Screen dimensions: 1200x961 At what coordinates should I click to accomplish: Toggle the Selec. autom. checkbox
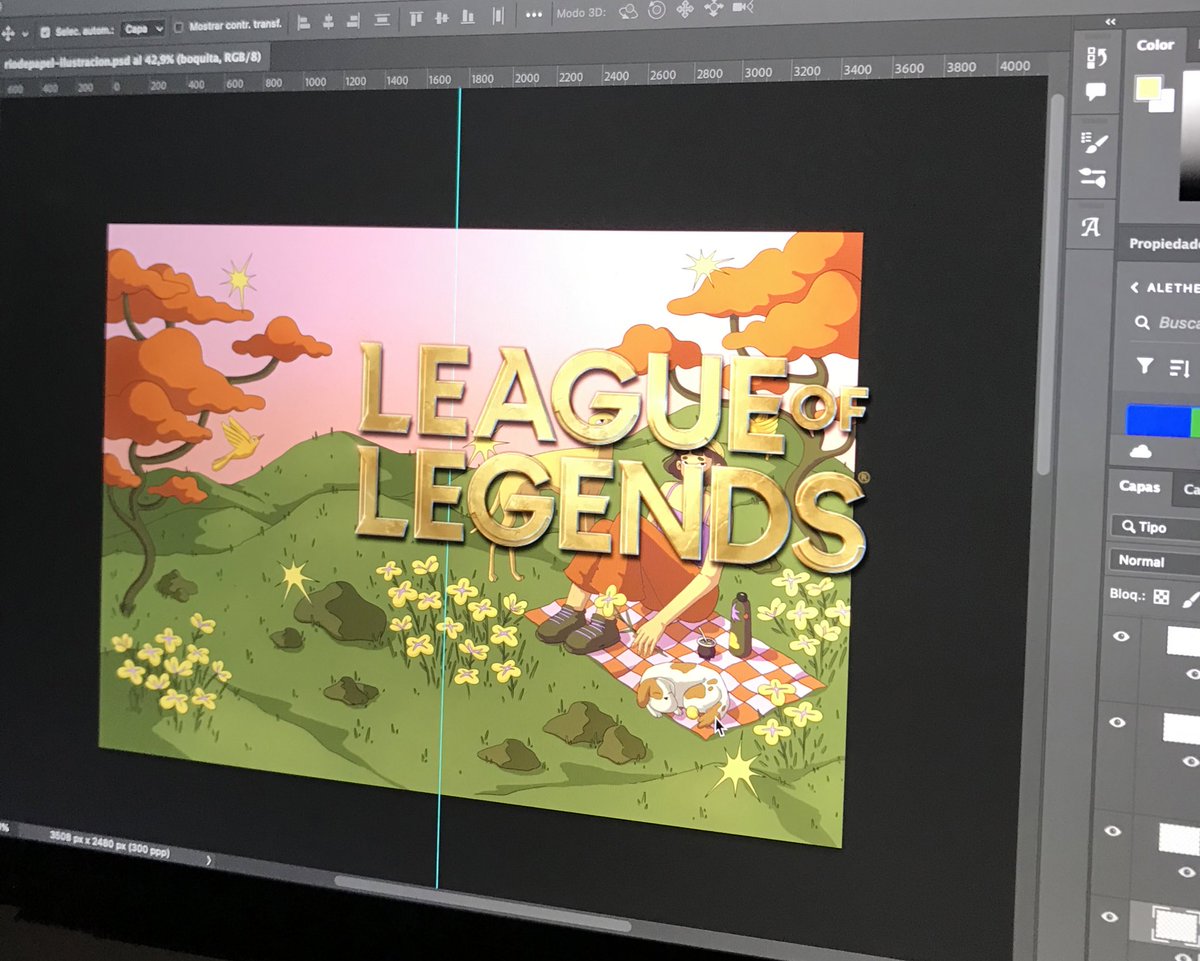(x=45, y=31)
